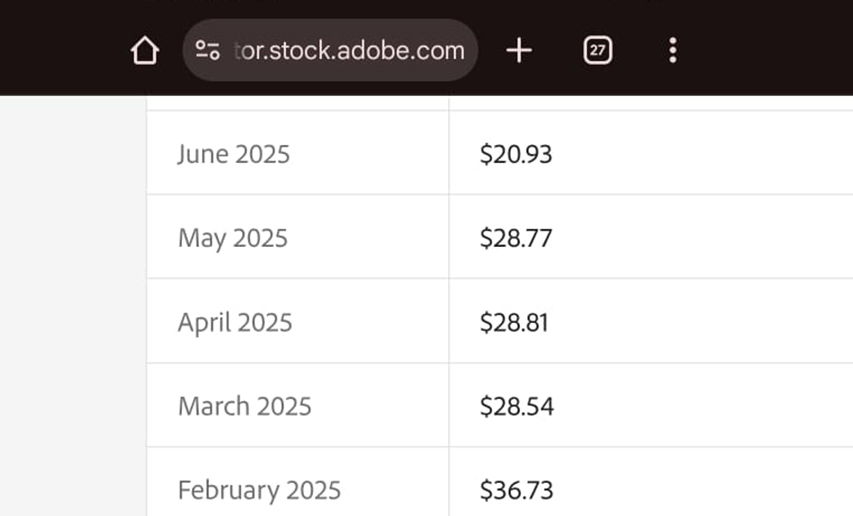This screenshot has height=516, width=853.
Task: Select the February 2025 row
Action: coord(499,482)
